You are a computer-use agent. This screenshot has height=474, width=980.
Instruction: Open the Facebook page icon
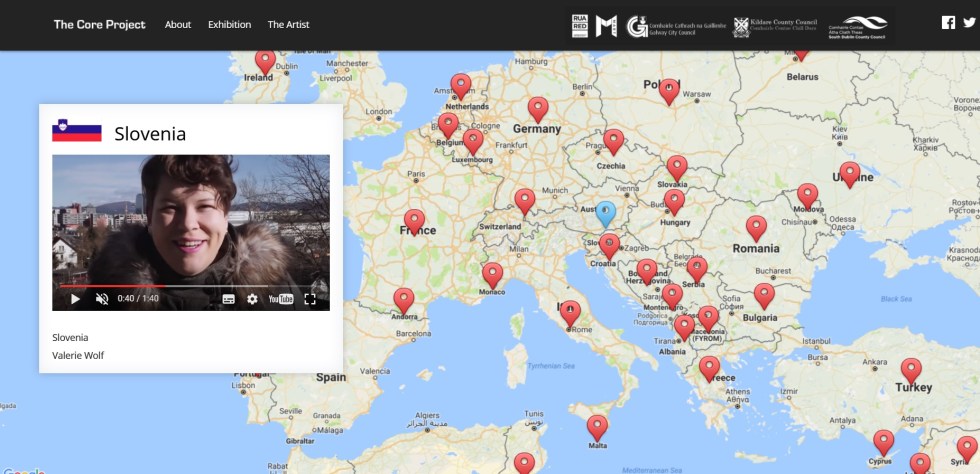click(x=949, y=24)
